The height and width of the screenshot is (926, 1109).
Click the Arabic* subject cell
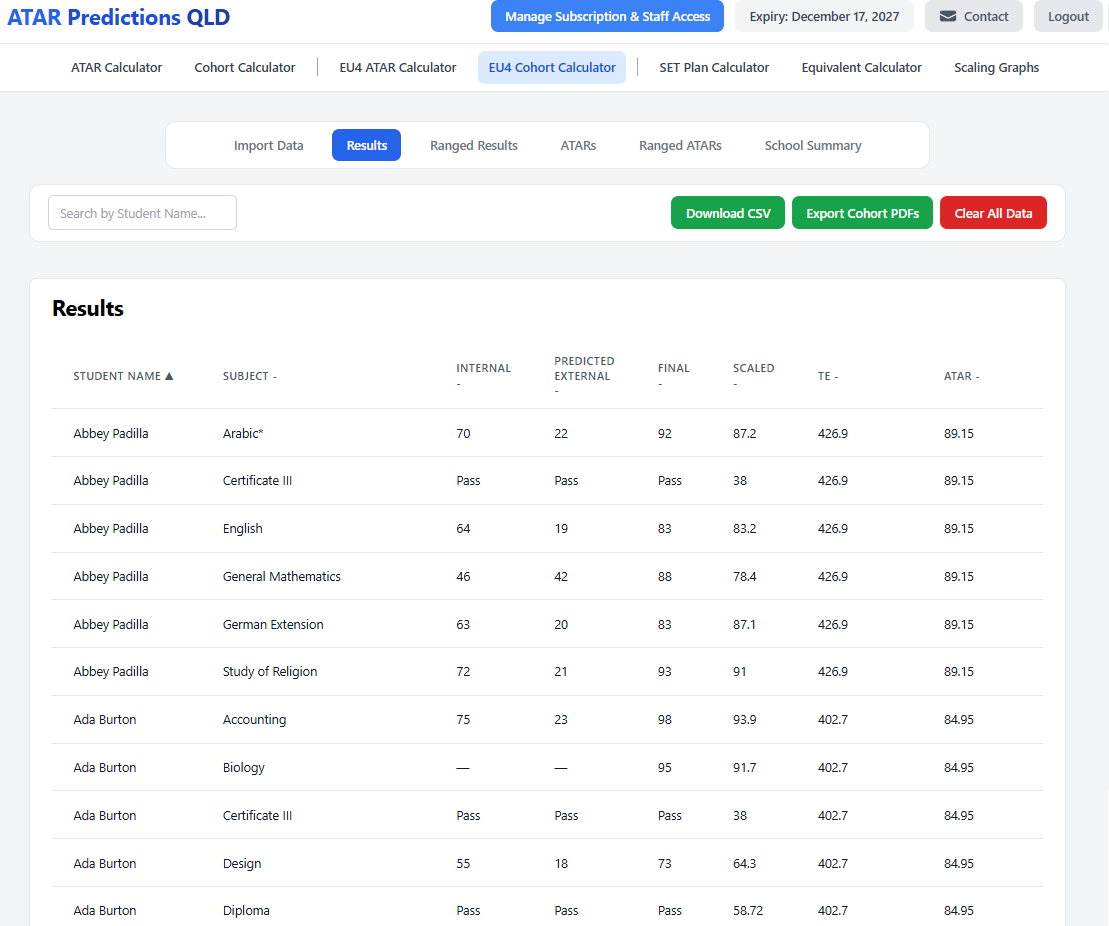243,433
